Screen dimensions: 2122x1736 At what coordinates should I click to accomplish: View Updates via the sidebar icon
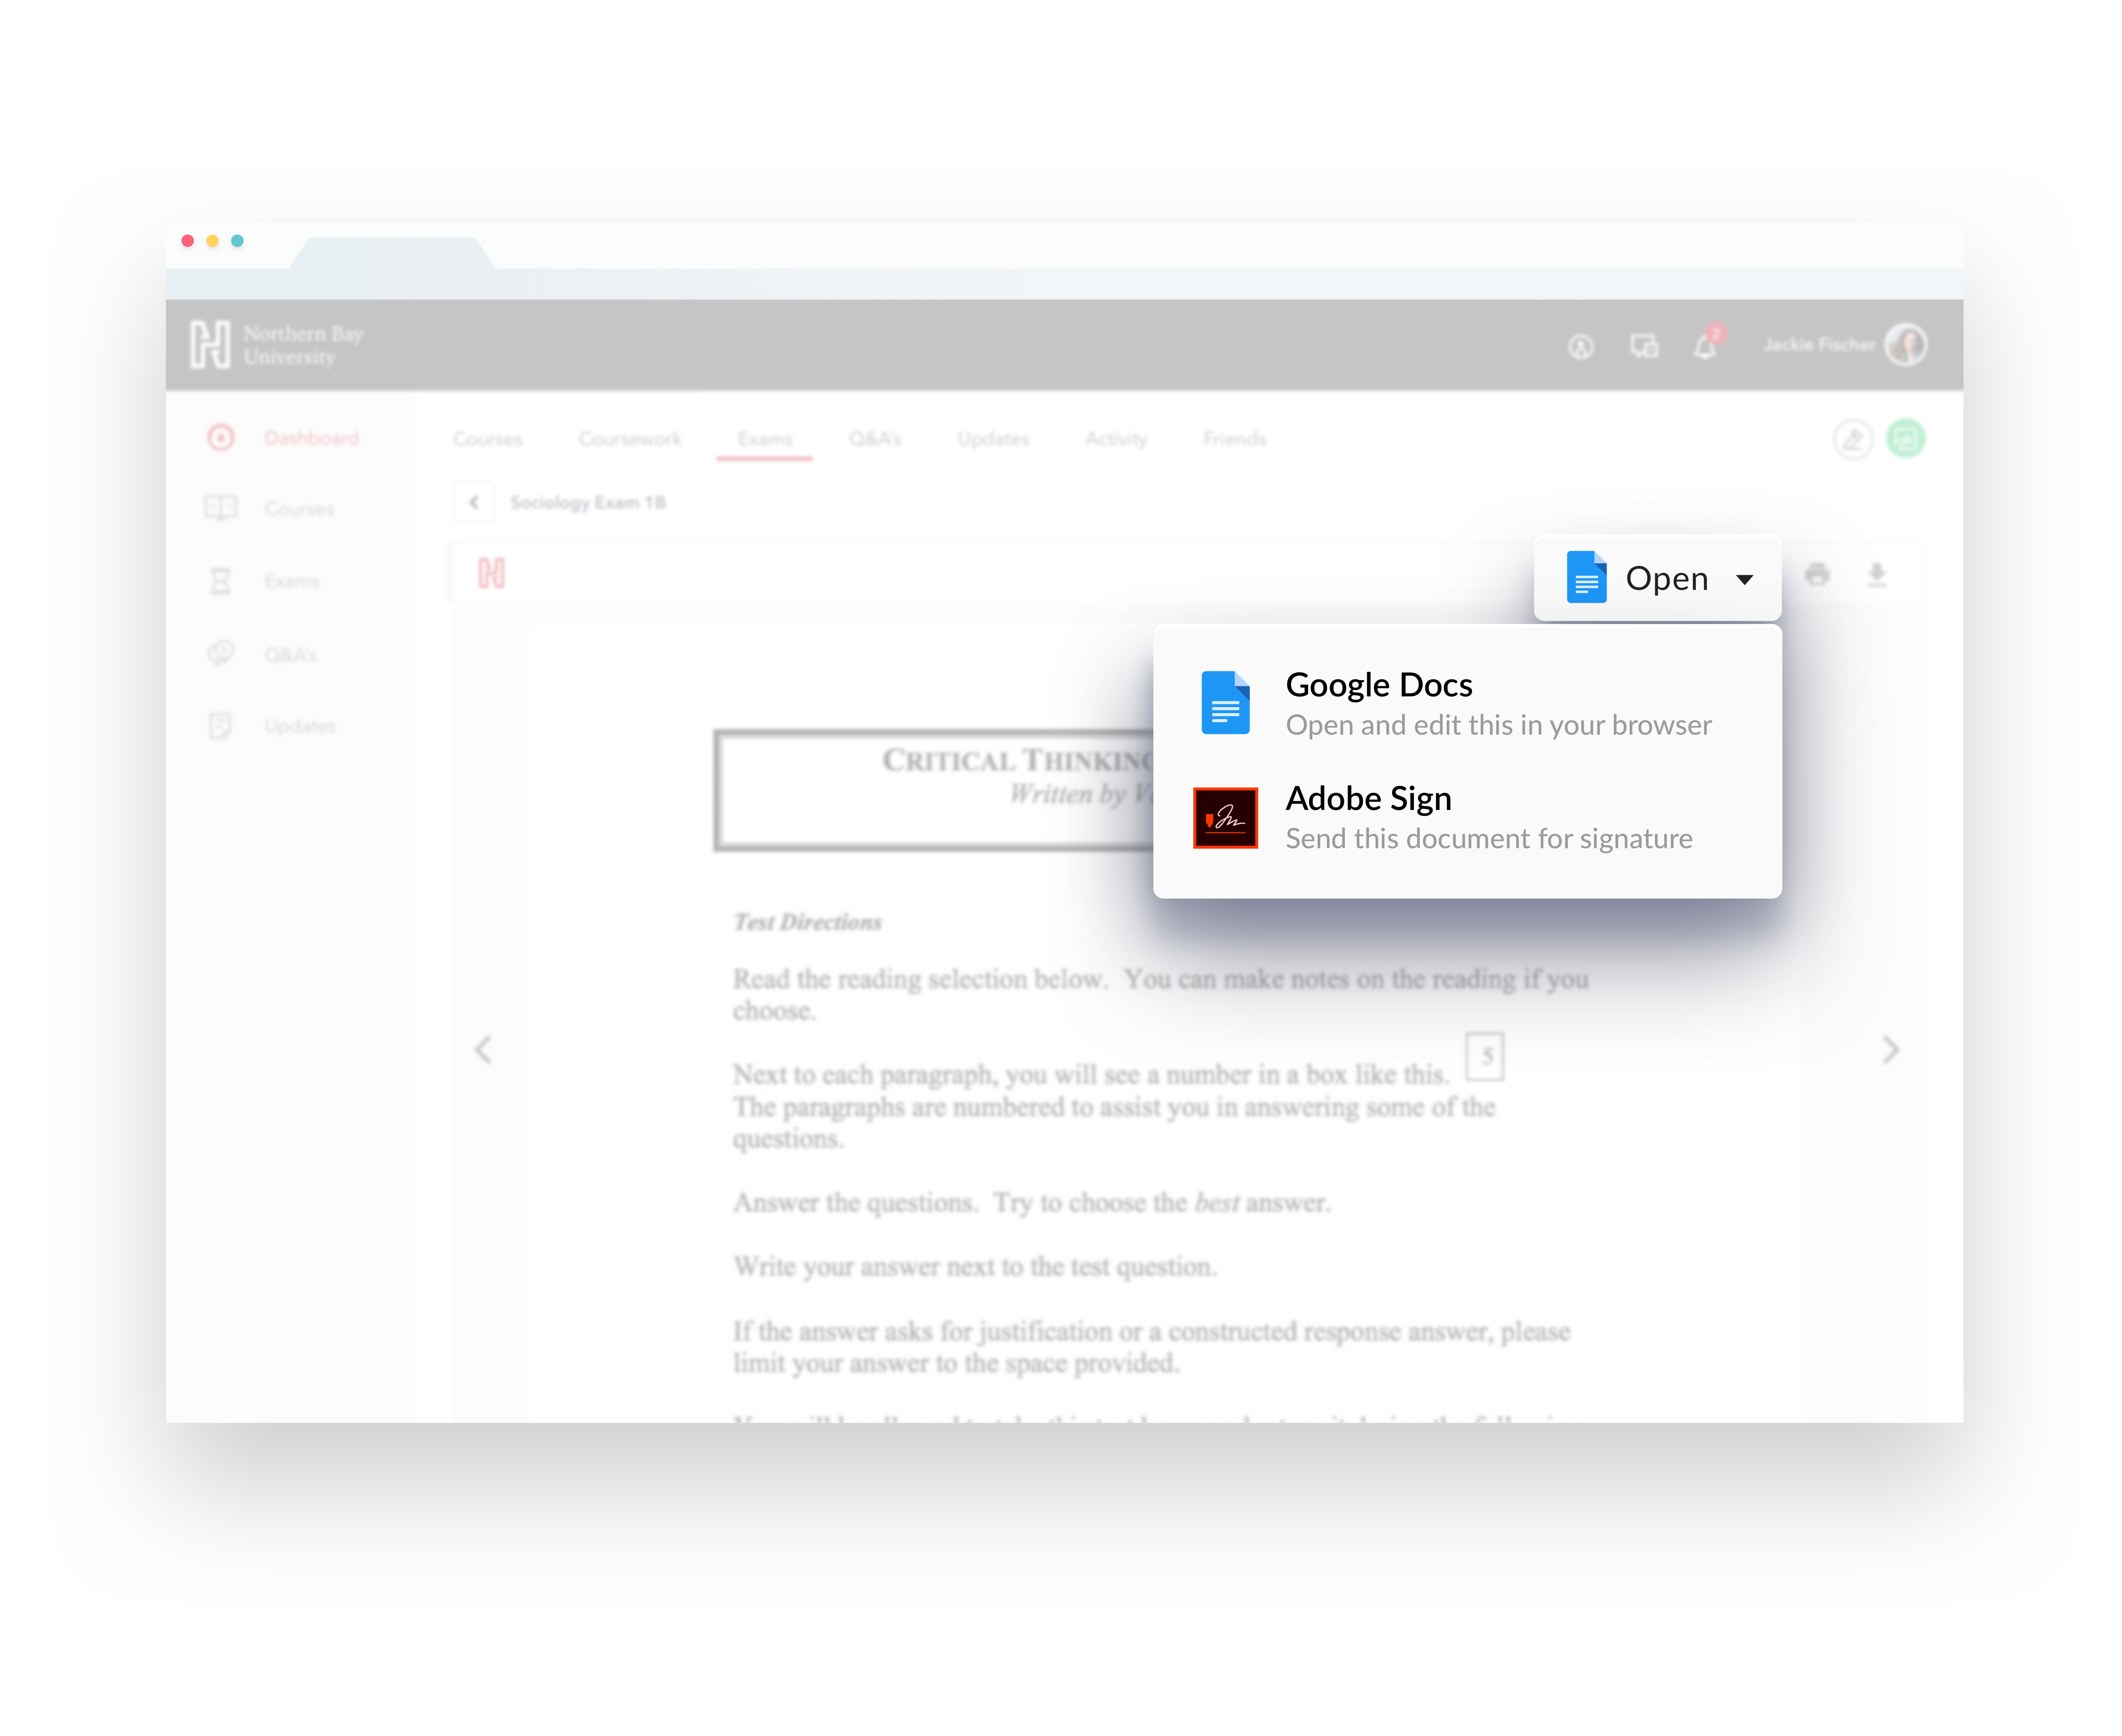pos(220,726)
